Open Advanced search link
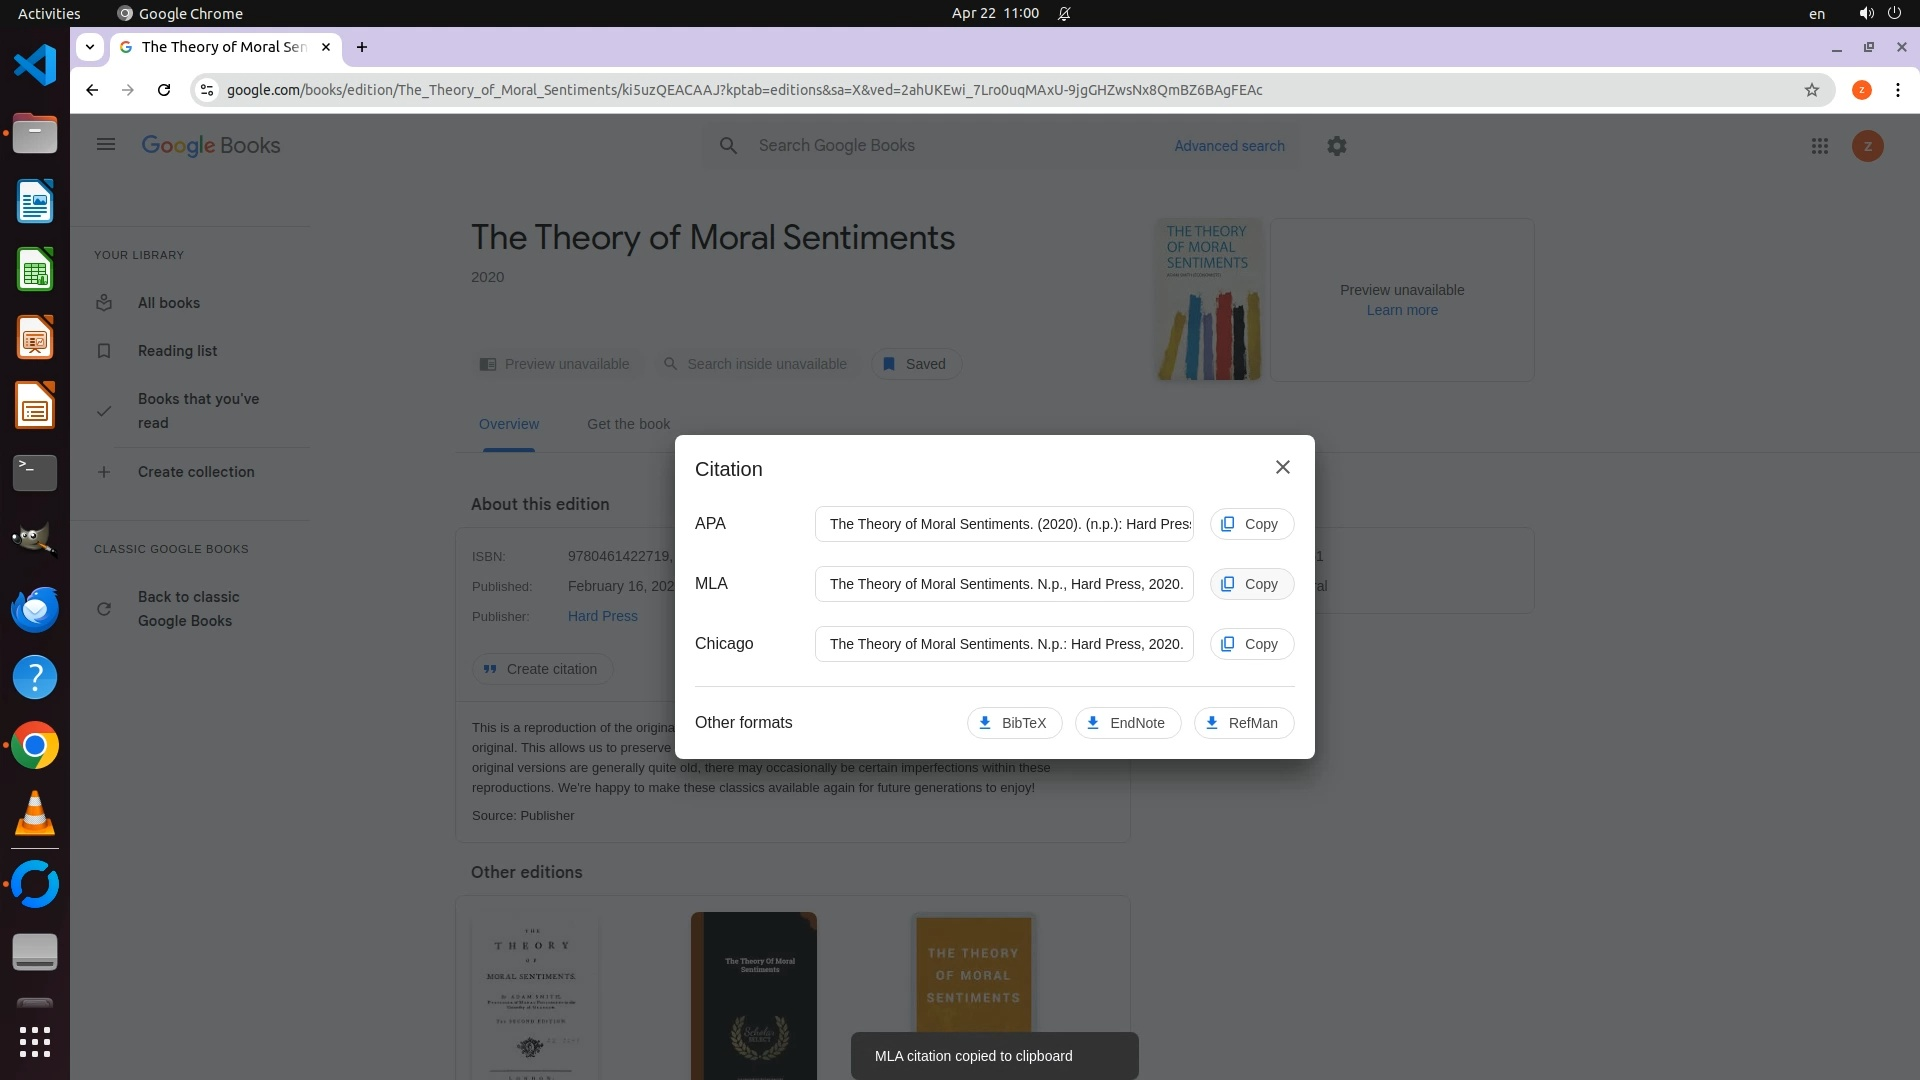1920x1080 pixels. point(1229,146)
